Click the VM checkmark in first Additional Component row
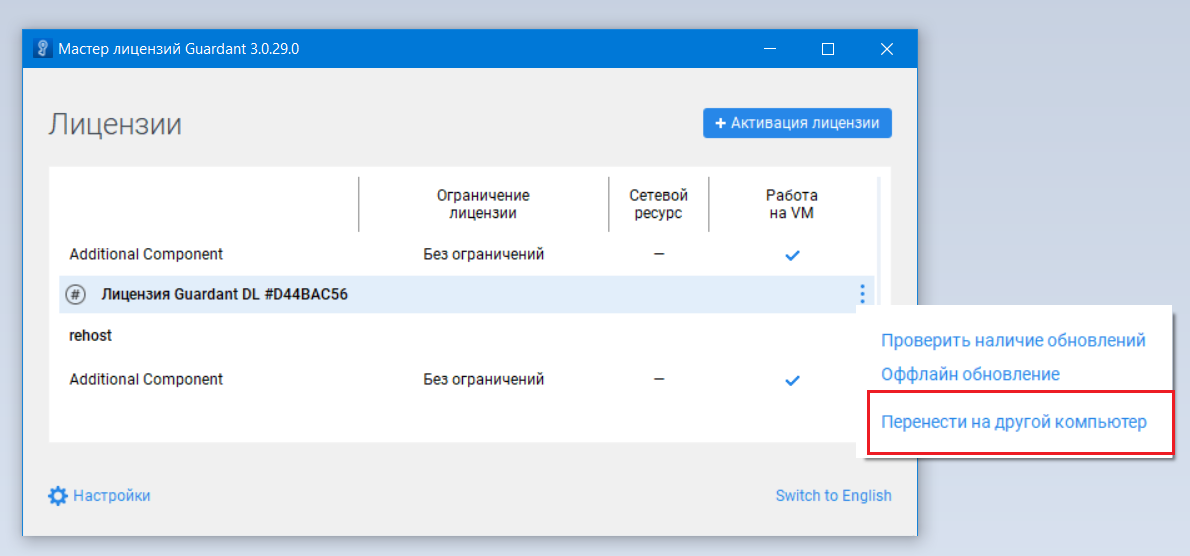 (792, 255)
